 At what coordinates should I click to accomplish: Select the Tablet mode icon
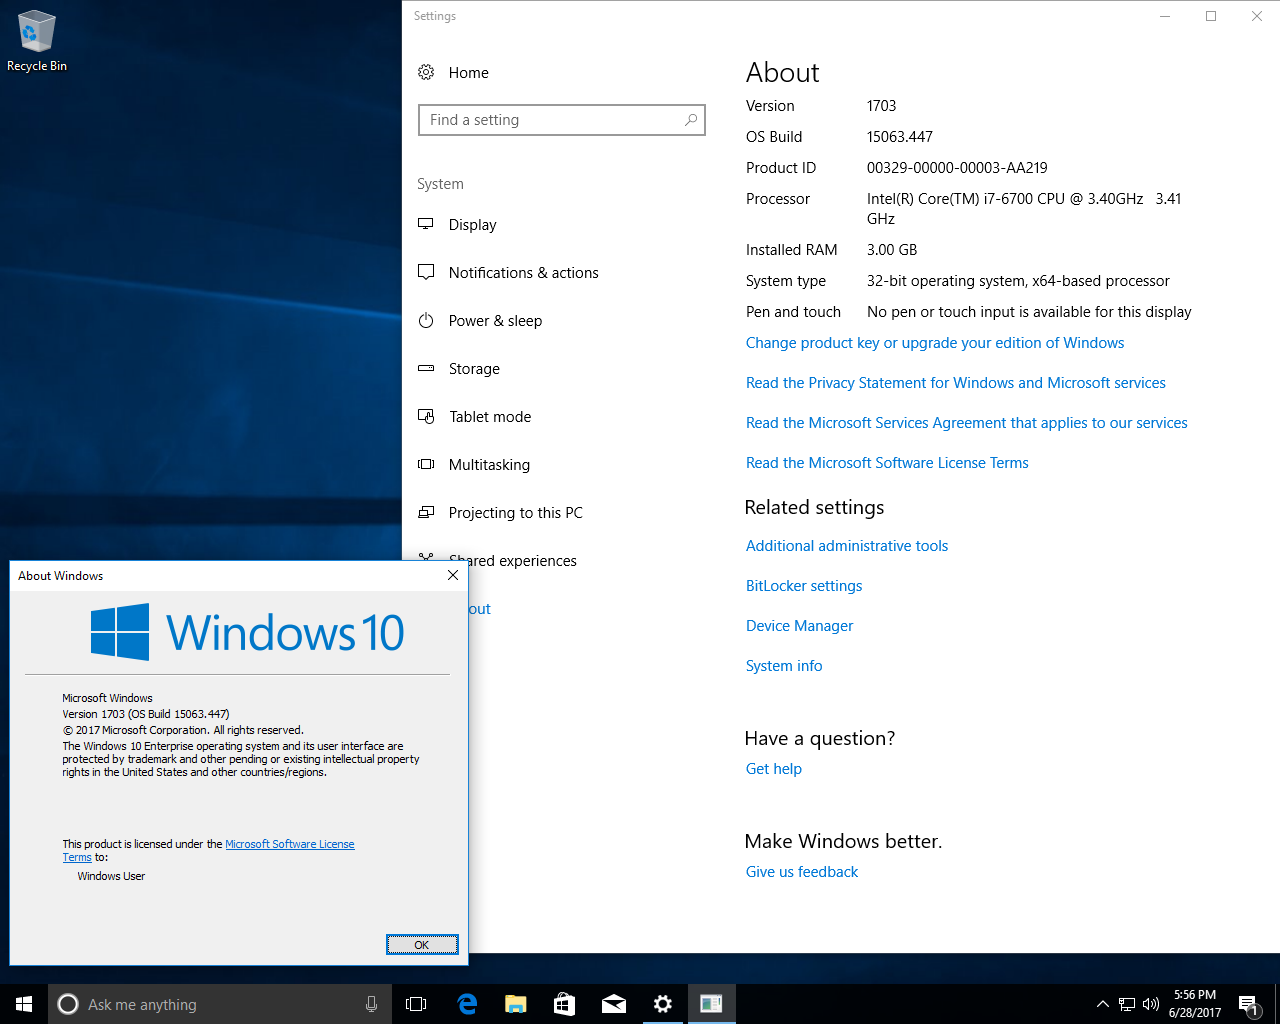pos(426,416)
